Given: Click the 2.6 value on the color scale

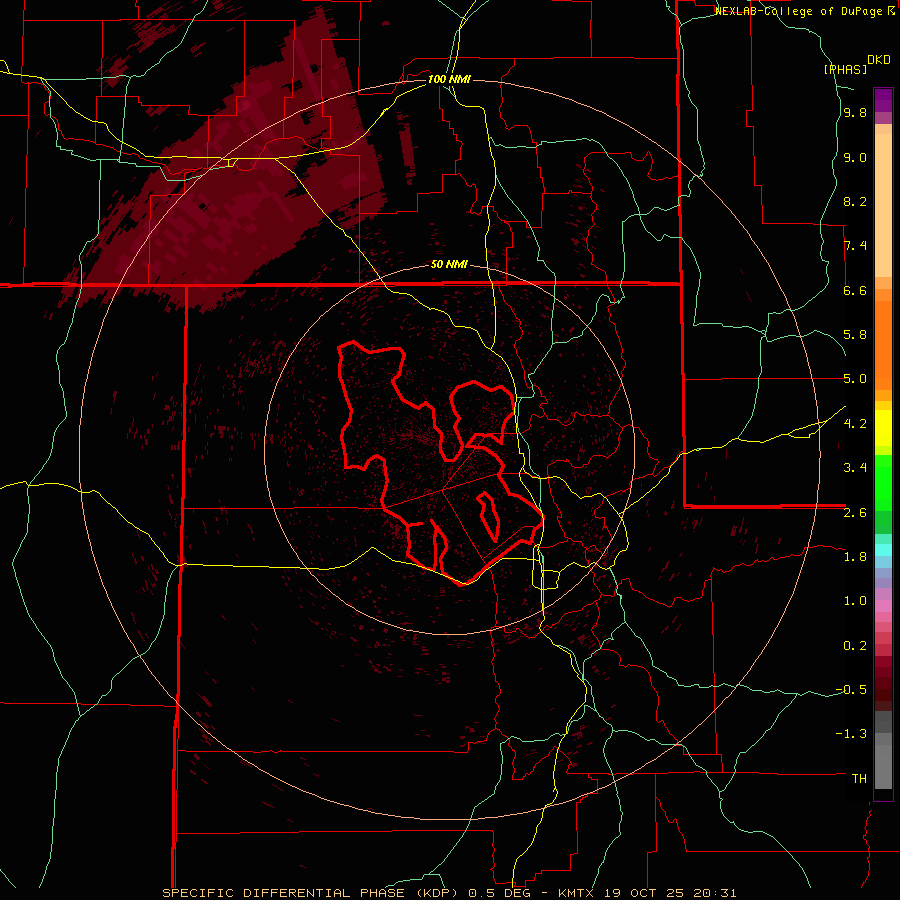Looking at the screenshot, I should (x=855, y=513).
